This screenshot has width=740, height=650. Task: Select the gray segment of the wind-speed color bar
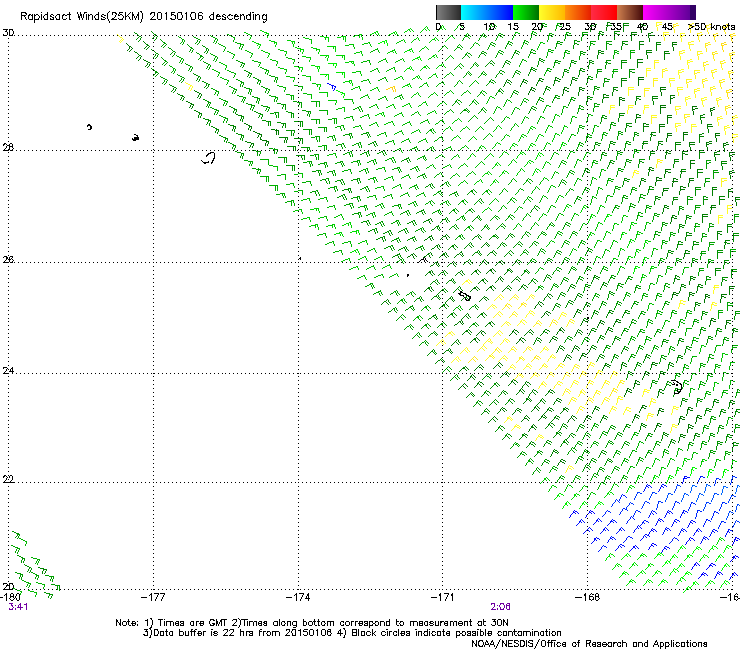(448, 12)
